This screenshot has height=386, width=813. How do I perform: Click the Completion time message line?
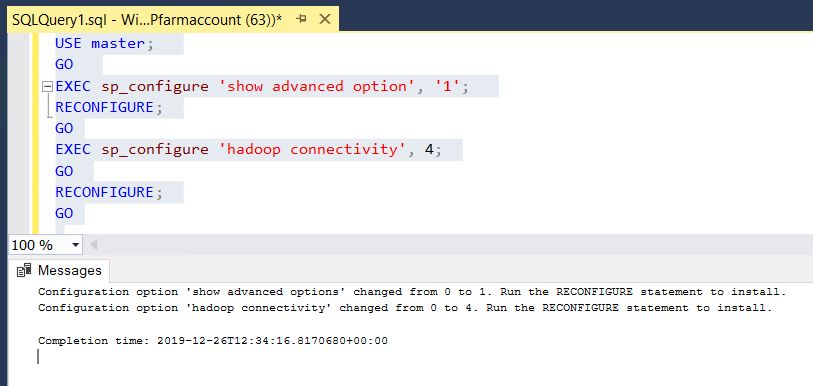(213, 341)
